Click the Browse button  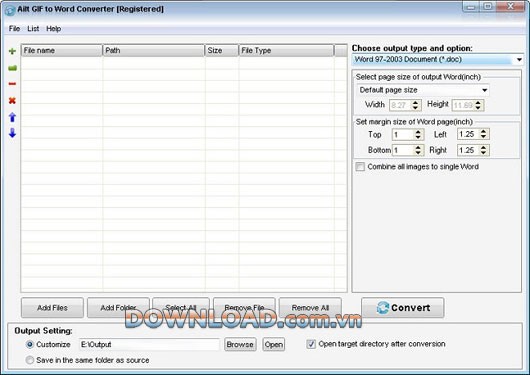click(240, 345)
